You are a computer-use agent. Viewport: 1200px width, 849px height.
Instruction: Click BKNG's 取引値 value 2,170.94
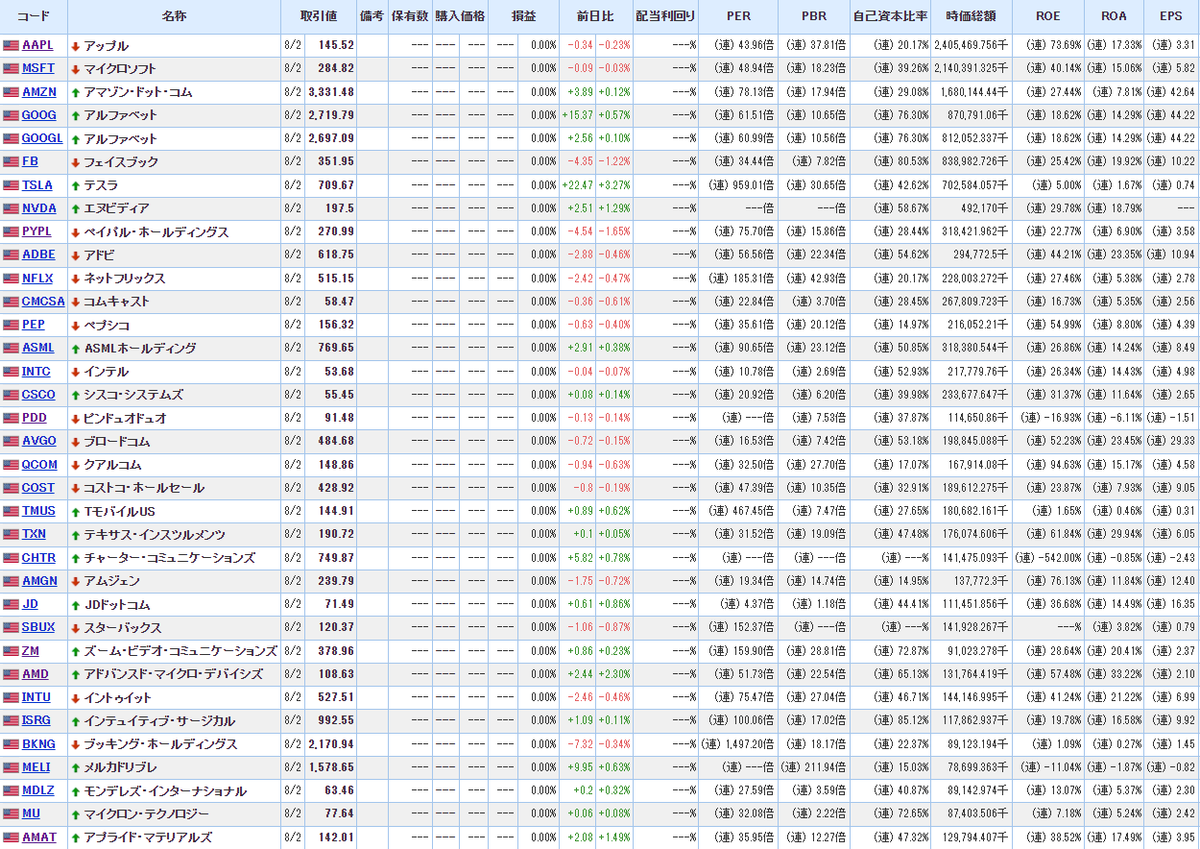click(x=330, y=744)
